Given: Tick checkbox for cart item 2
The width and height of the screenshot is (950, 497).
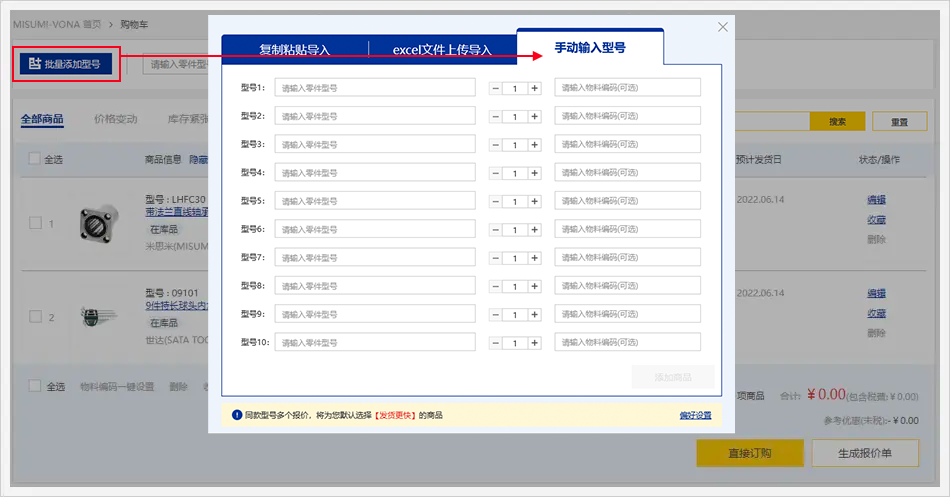Looking at the screenshot, I should tap(35, 317).
